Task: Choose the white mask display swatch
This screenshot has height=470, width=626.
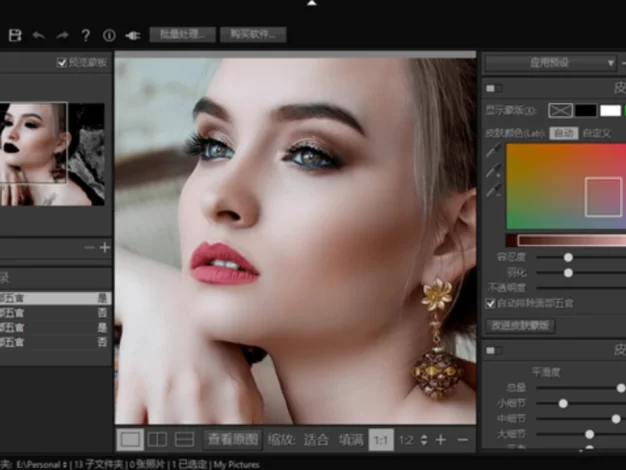Action: (x=610, y=111)
